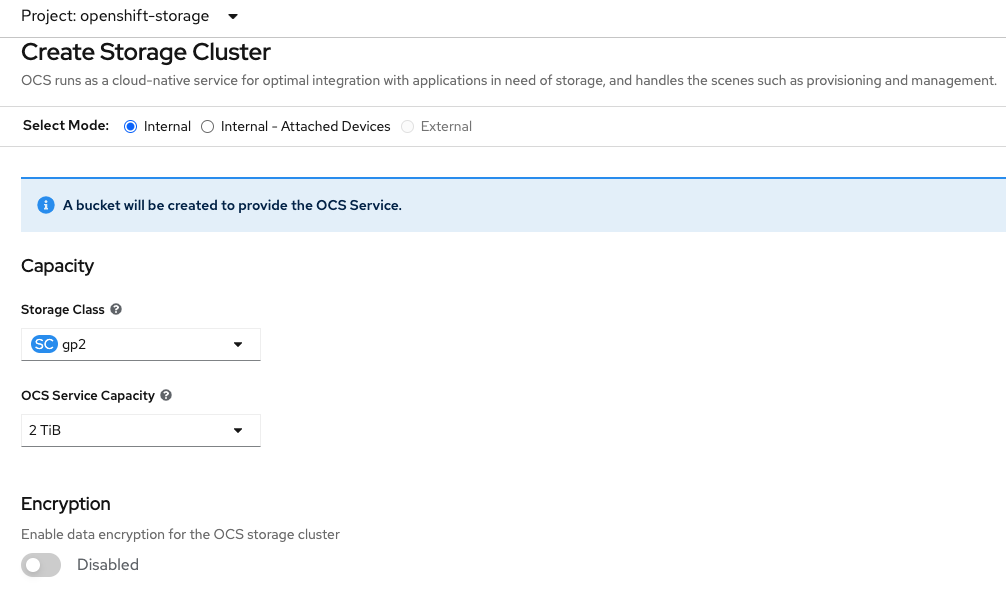The image size is (1006, 595).
Task: Click the Capacity section heading
Action: [58, 266]
